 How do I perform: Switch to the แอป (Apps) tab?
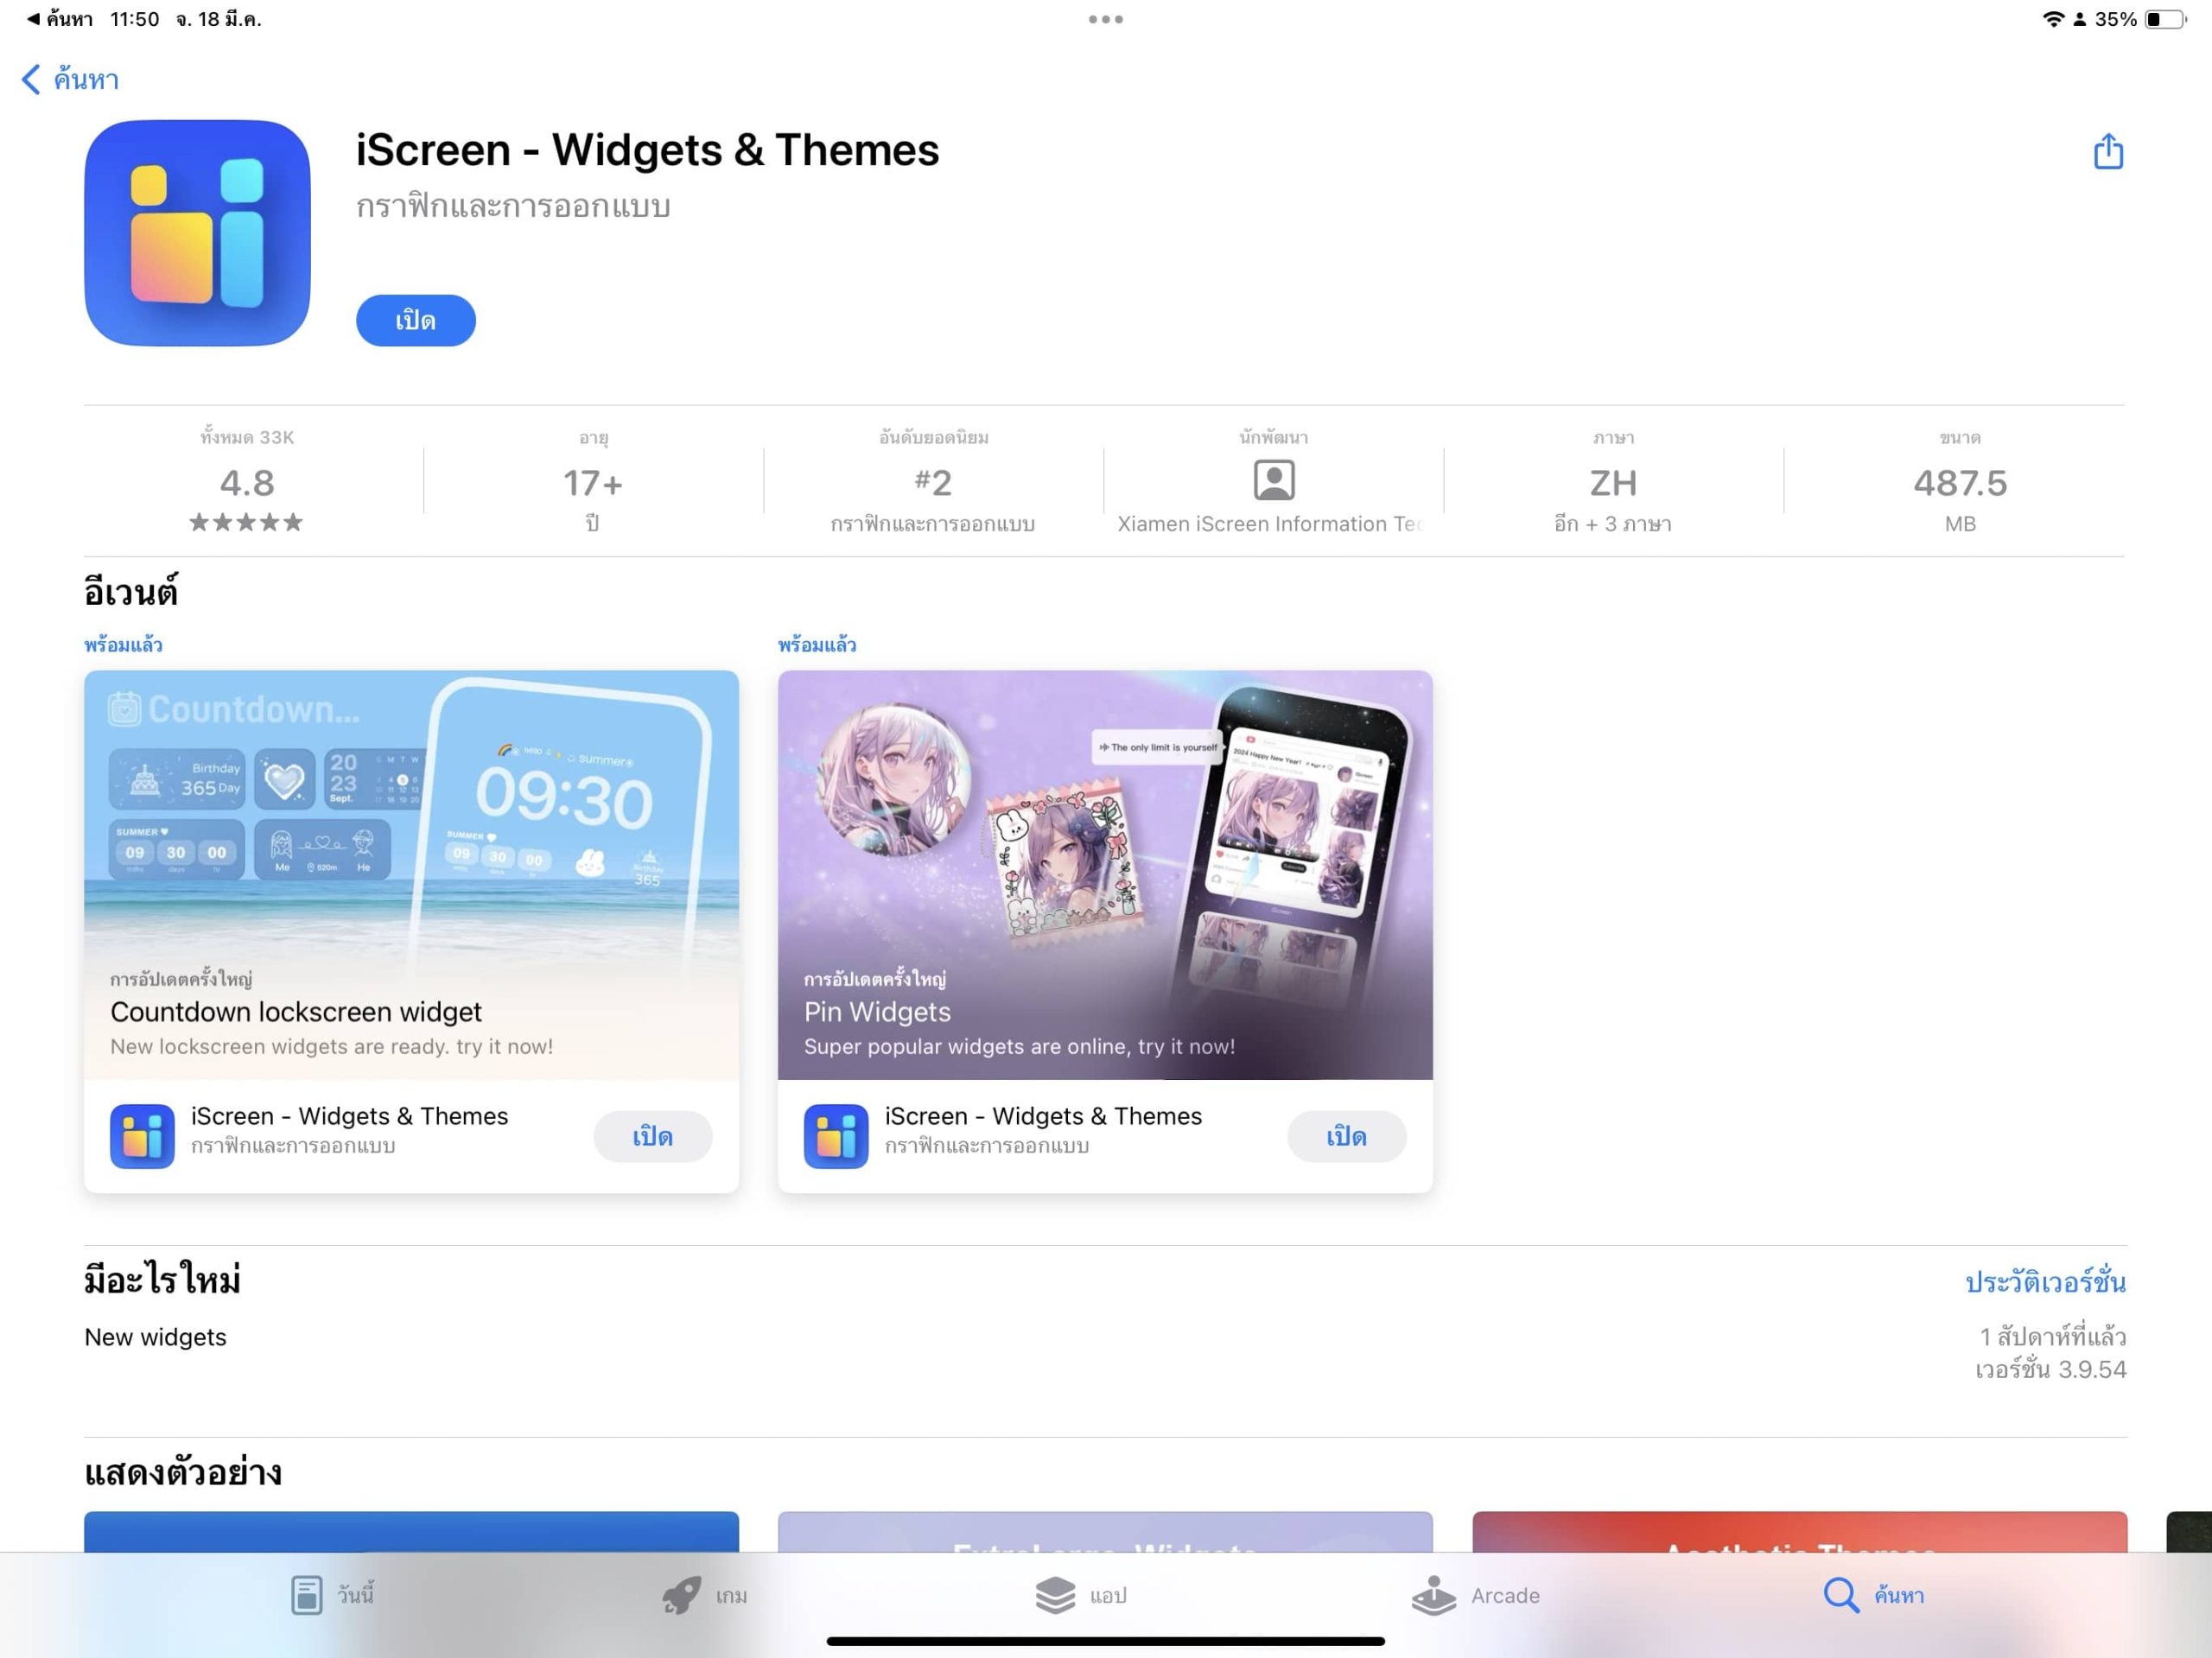pyautogui.click(x=1080, y=1595)
